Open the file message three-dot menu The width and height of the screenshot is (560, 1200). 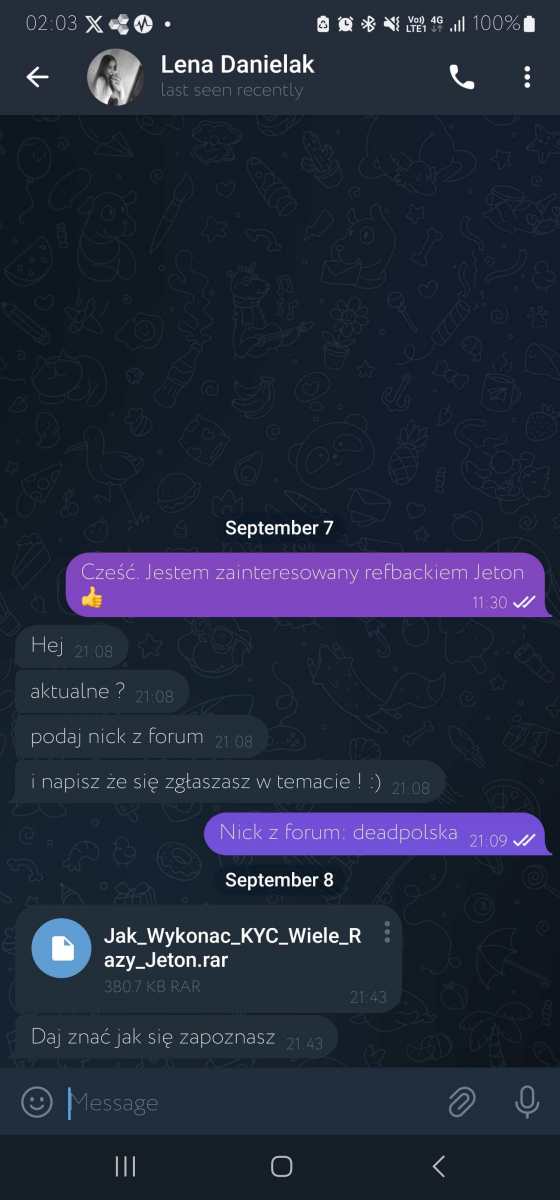[387, 932]
